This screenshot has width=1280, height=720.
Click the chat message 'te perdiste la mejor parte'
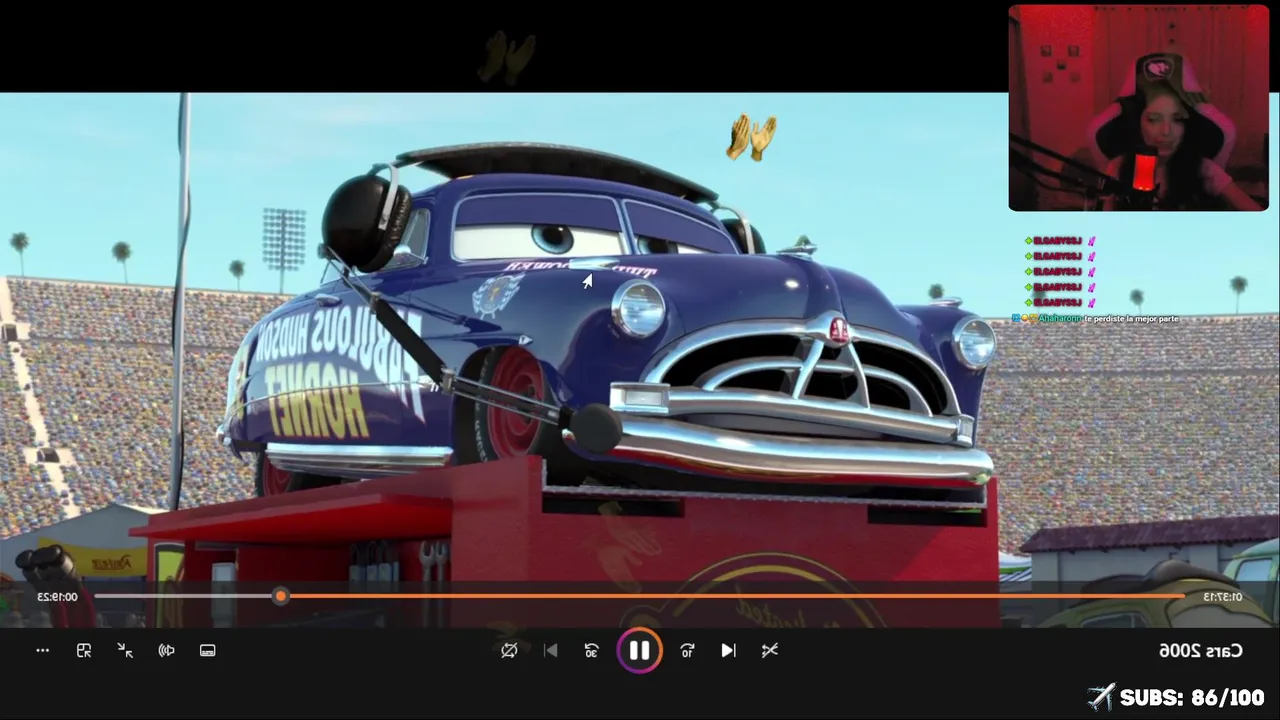pos(1131,318)
